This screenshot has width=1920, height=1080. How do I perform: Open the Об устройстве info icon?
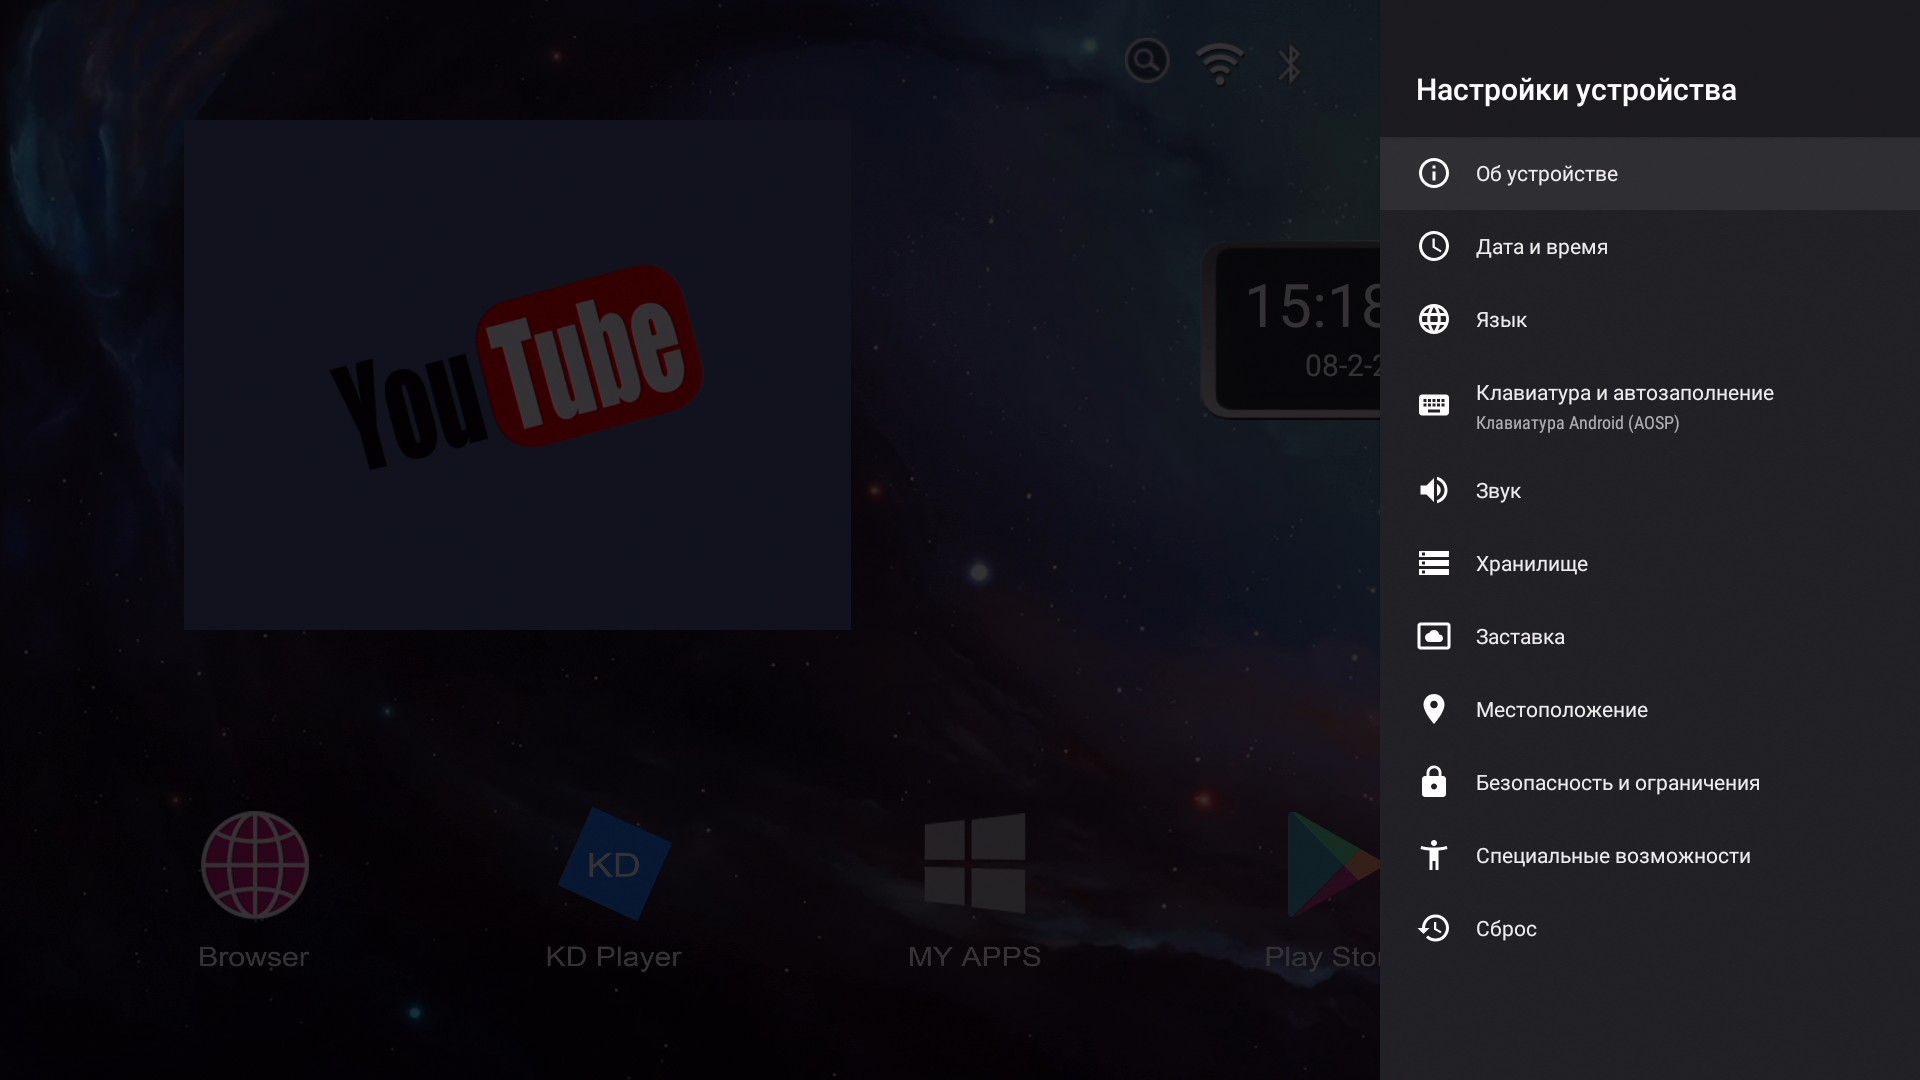coord(1433,173)
